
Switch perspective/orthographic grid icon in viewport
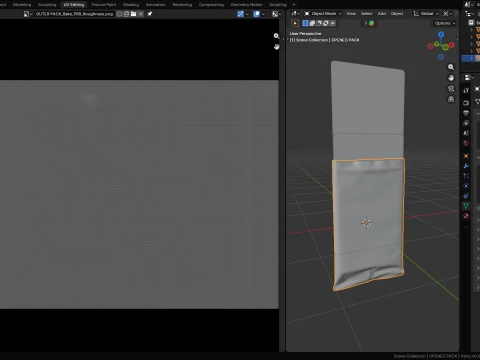[451, 99]
